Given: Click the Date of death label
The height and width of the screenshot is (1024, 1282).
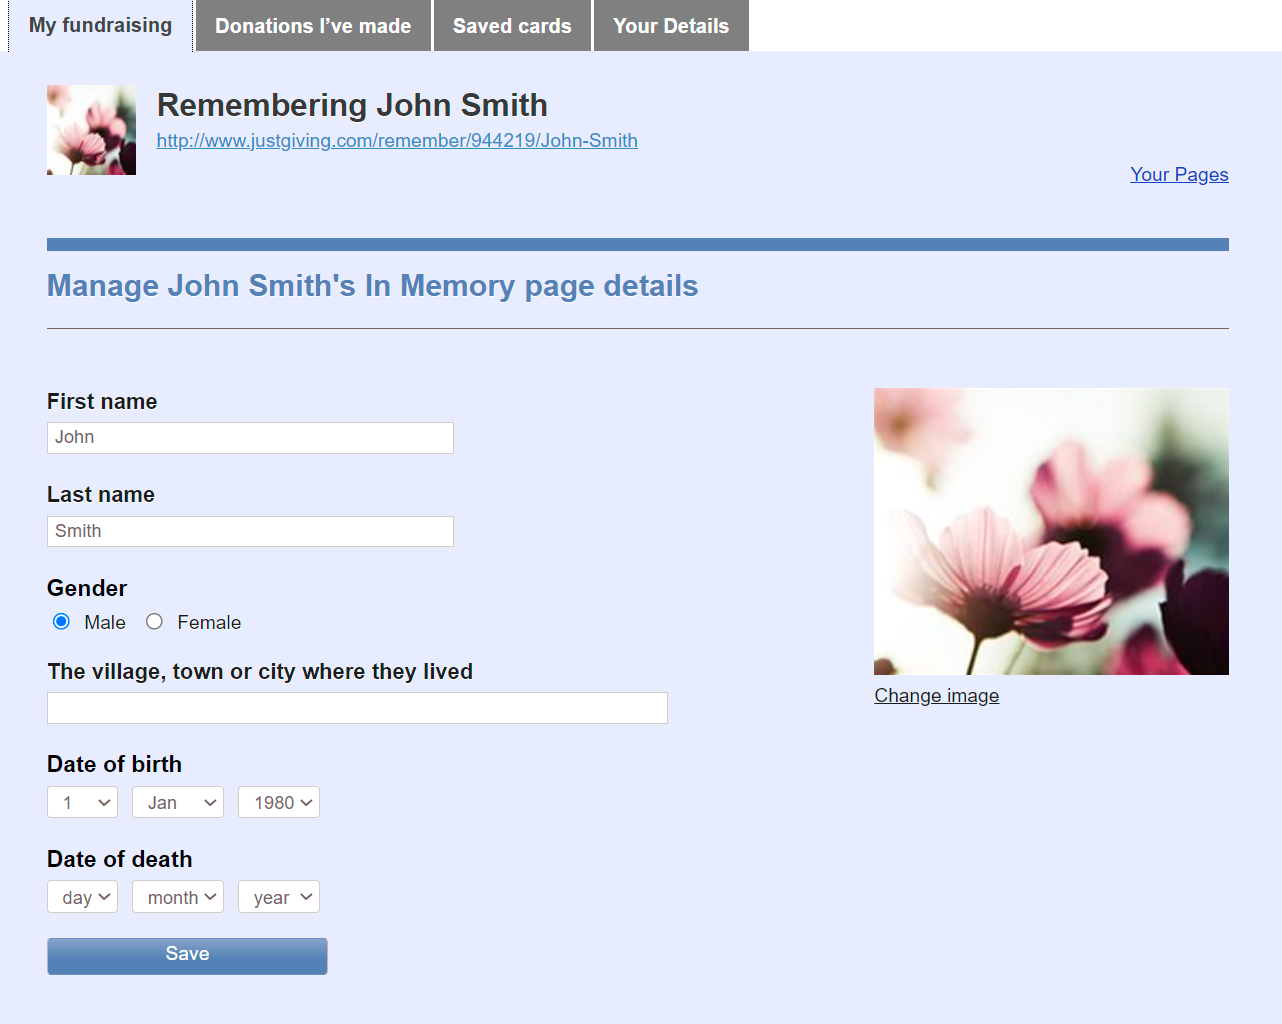Looking at the screenshot, I should click(x=119, y=859).
